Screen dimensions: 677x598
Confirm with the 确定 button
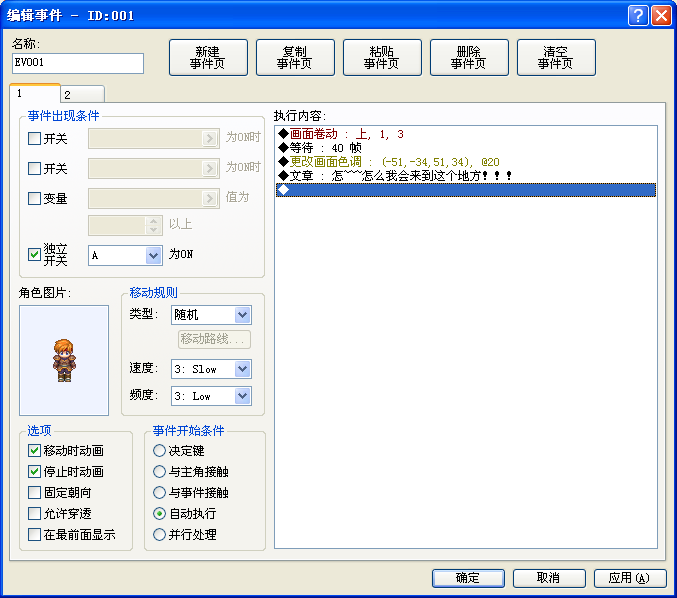(468, 578)
